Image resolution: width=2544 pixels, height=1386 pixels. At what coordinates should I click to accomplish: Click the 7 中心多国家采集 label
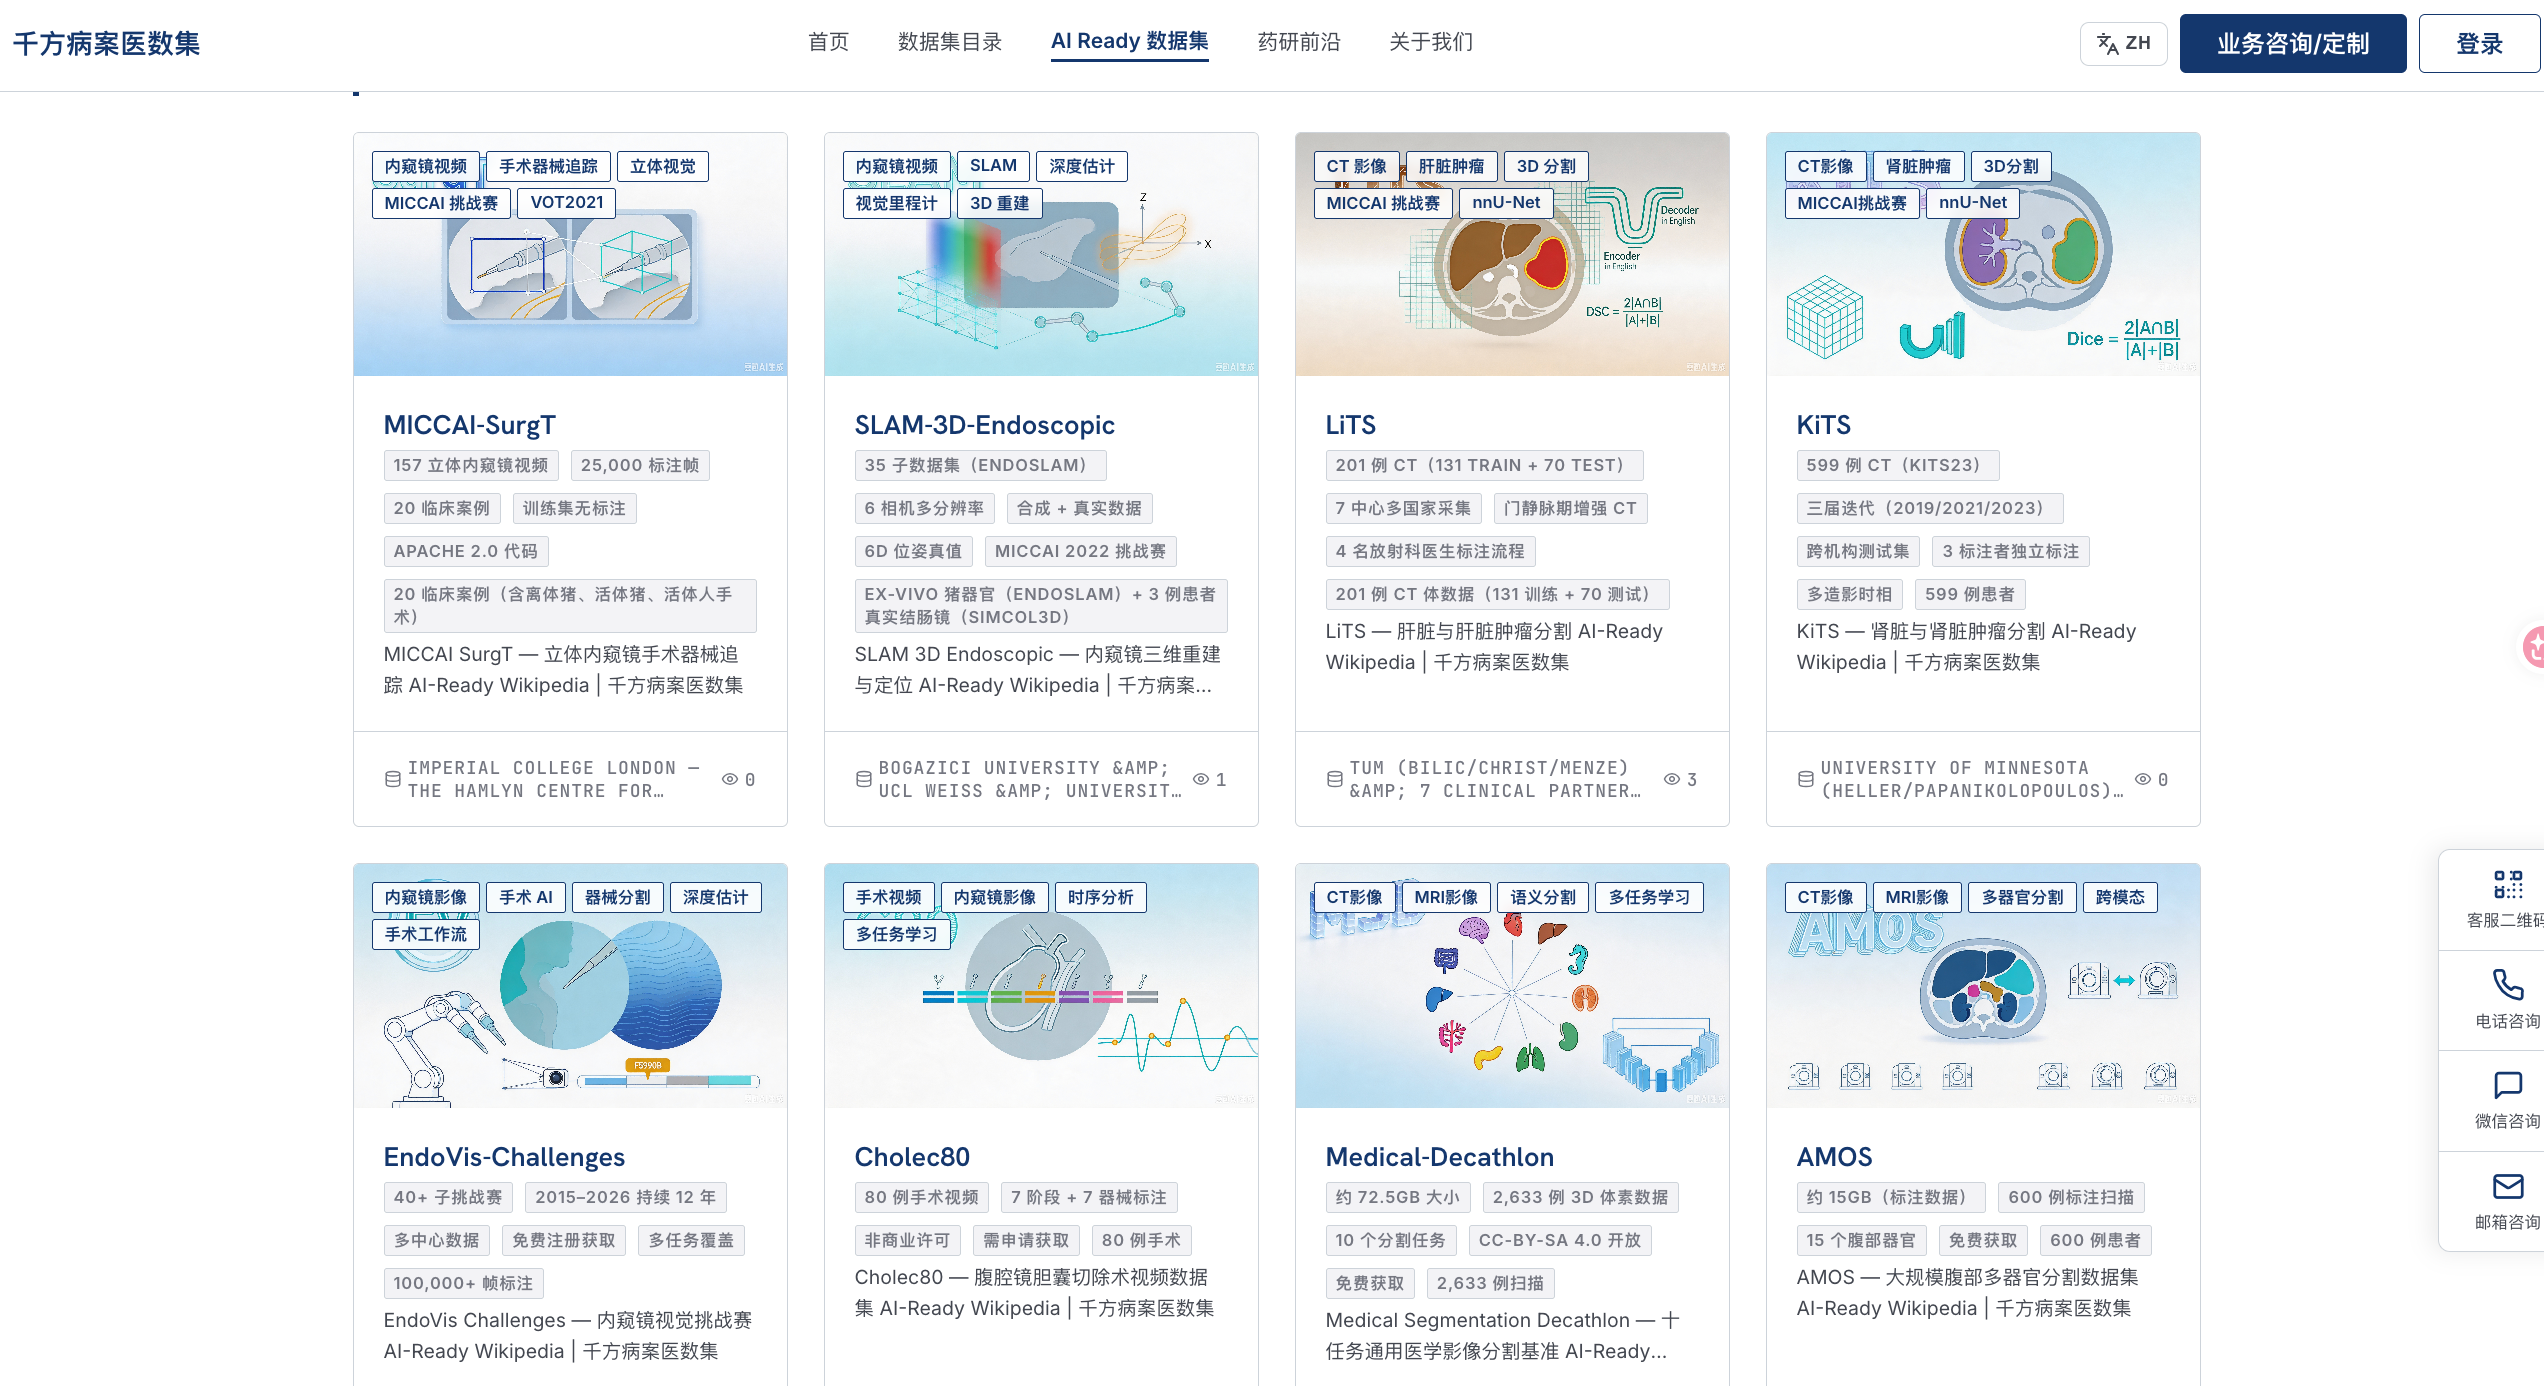pos(1404,508)
